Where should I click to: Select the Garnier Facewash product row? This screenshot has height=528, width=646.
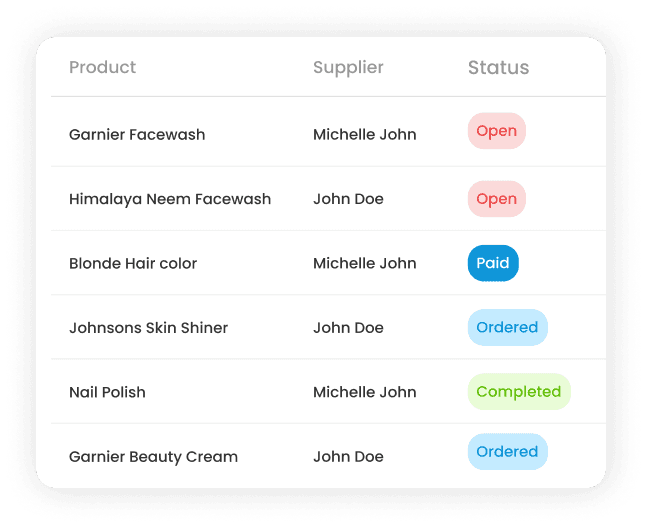(328, 132)
